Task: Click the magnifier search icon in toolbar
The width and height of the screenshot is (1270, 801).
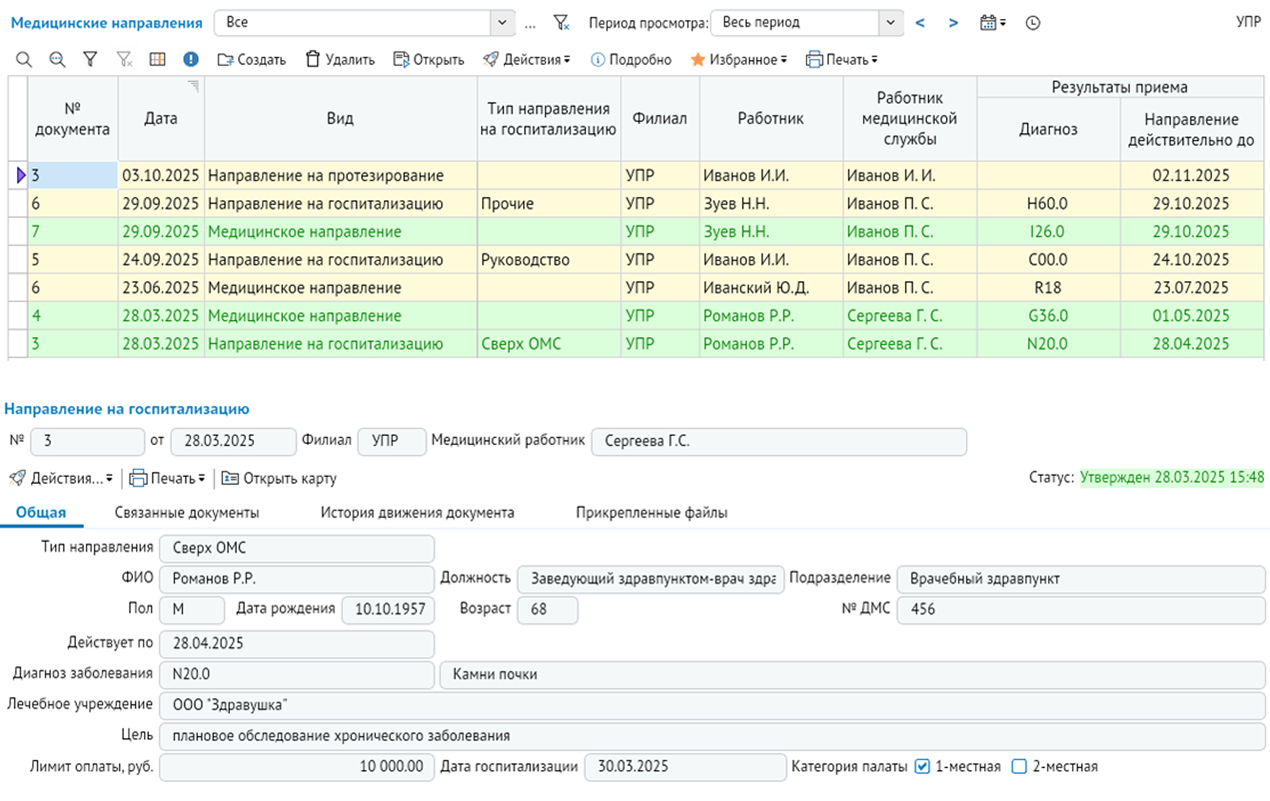Action: tap(23, 60)
